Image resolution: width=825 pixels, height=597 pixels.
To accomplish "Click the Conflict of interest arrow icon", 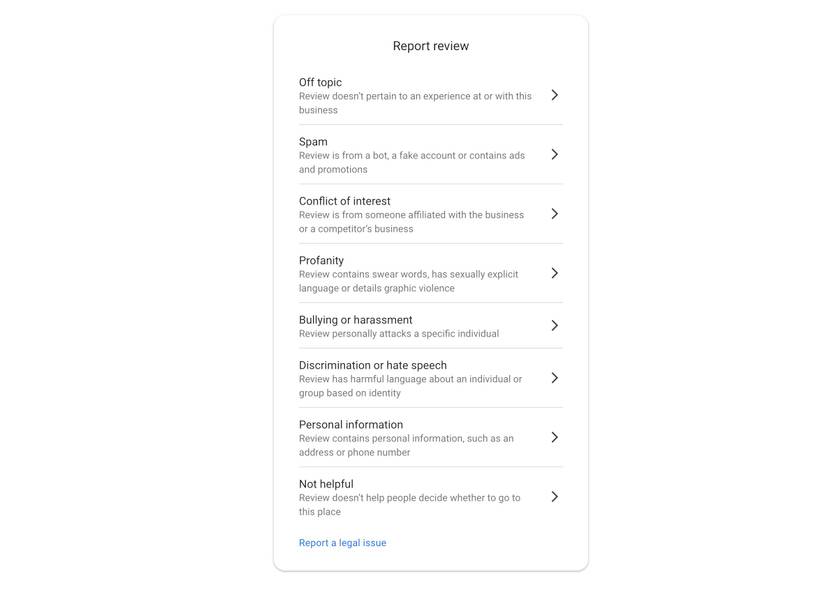I will tap(554, 212).
